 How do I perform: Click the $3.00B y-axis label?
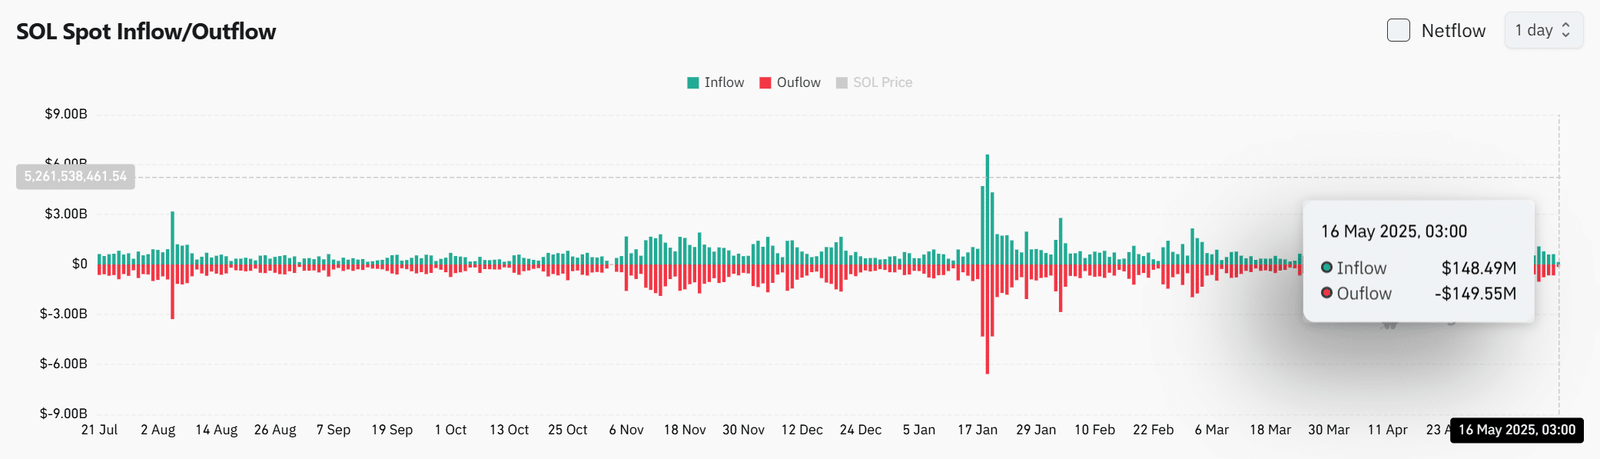tap(66, 214)
